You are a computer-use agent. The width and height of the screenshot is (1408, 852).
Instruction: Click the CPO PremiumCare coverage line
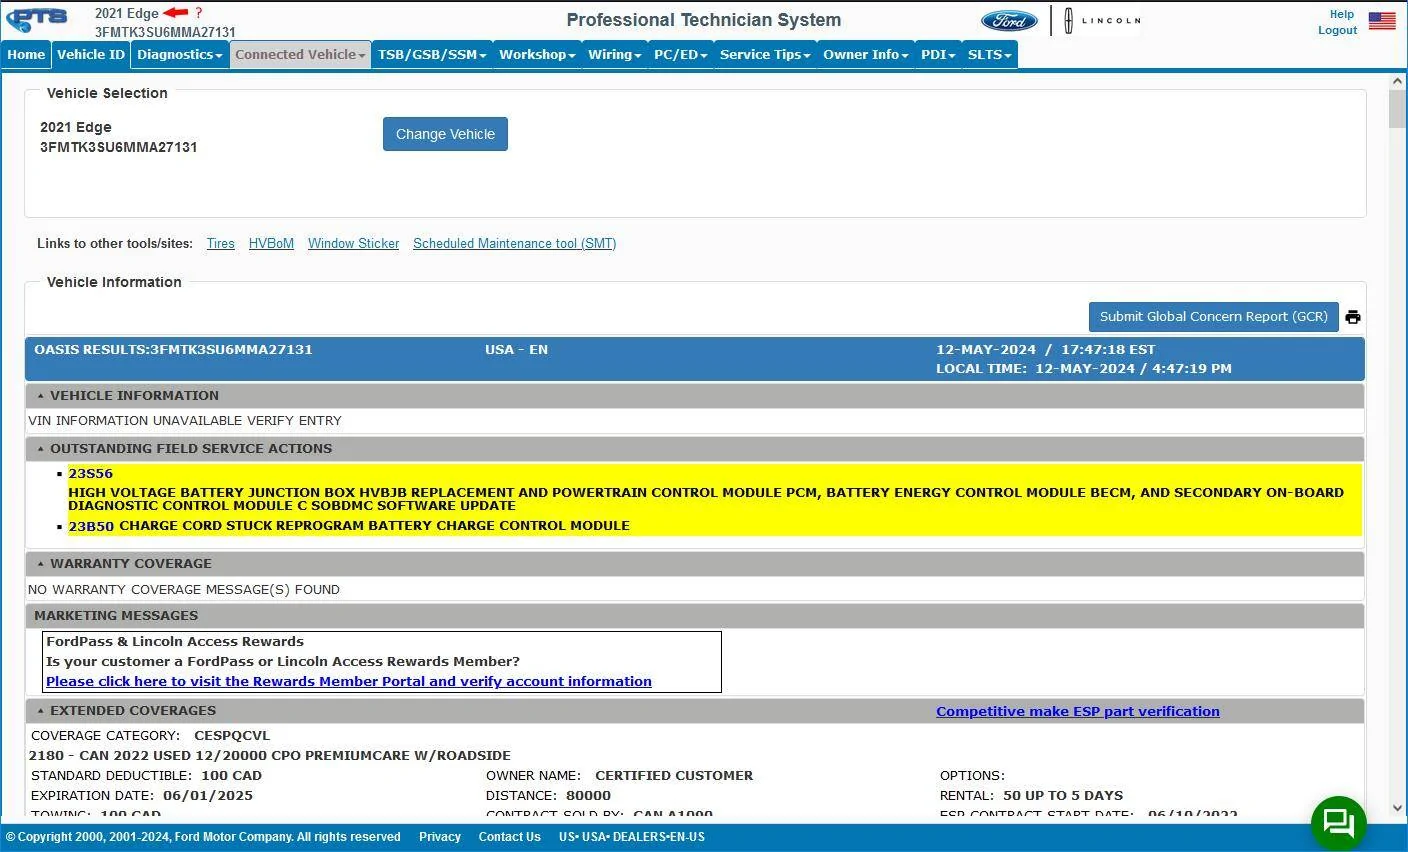point(269,756)
